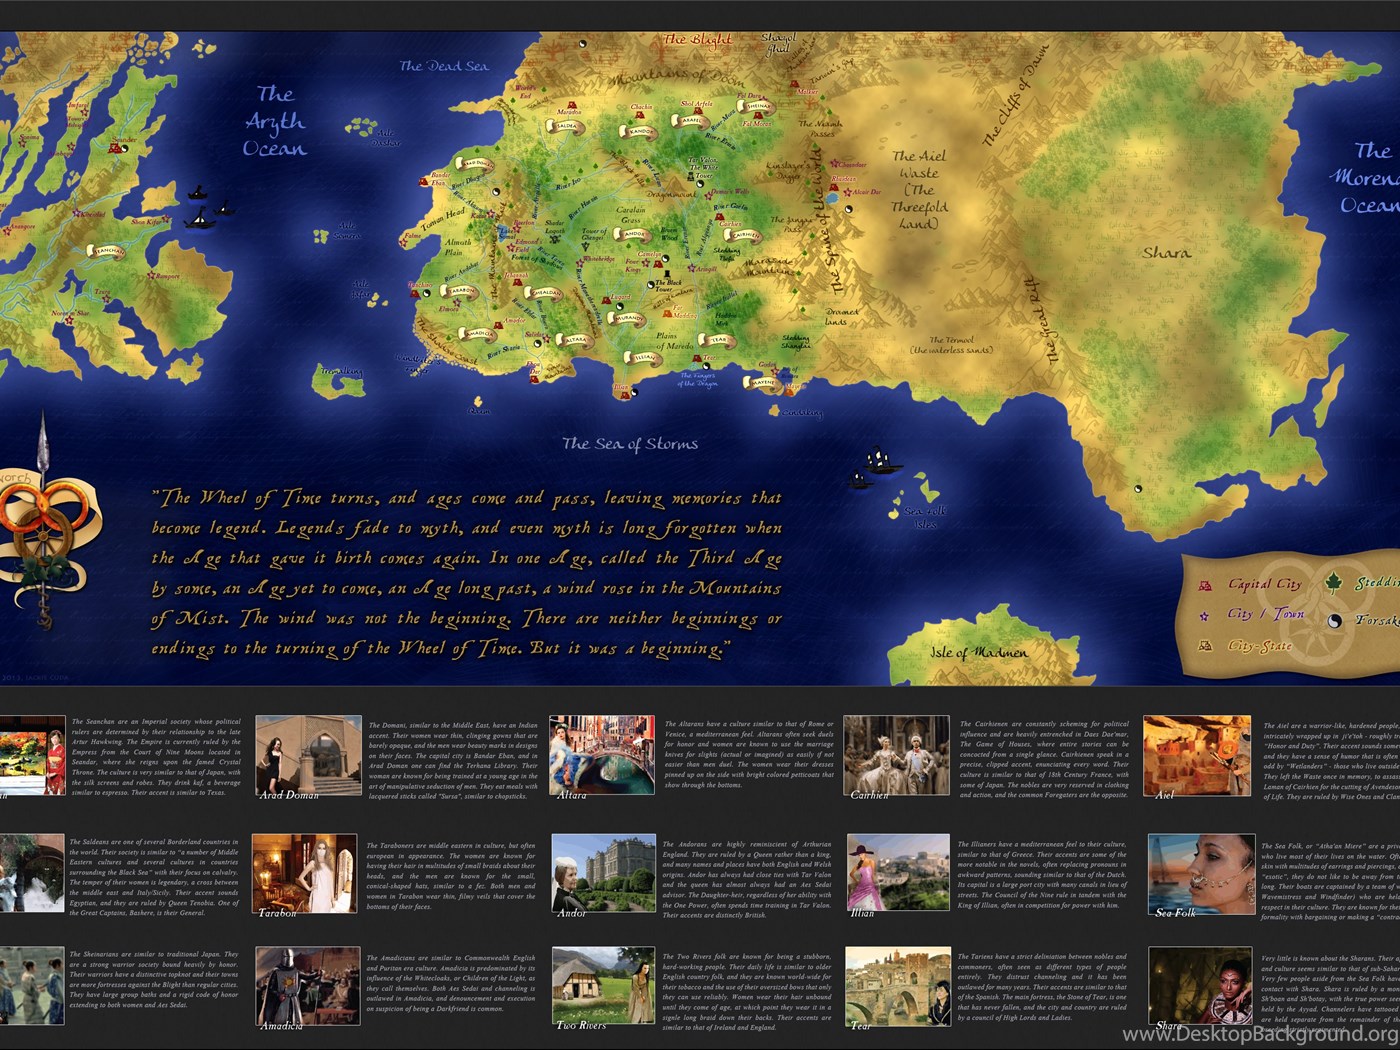This screenshot has height=1050, width=1400.
Task: Click "The Aryth Ocean" label
Action: [x=275, y=121]
